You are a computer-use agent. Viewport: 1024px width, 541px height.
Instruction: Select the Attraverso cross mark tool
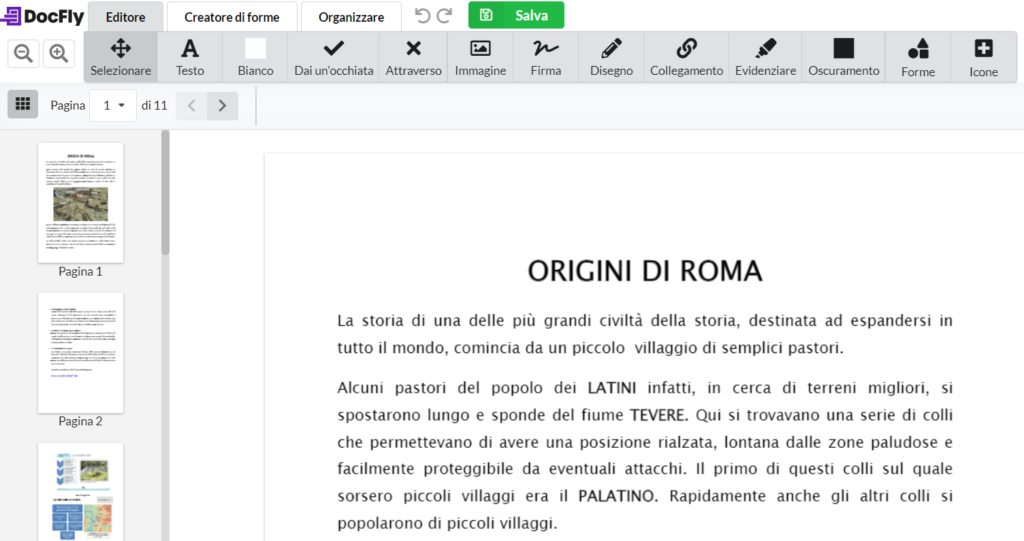[x=413, y=57]
